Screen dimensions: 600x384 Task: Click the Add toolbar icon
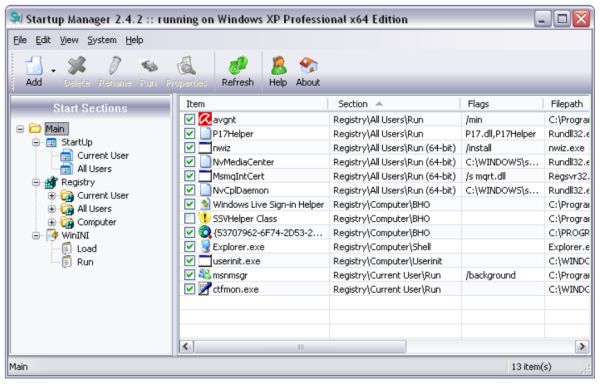pos(34,66)
